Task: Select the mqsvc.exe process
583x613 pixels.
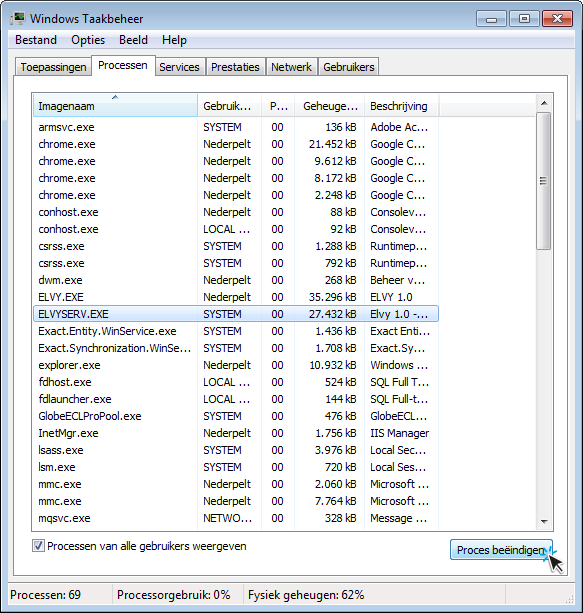Action: point(236,518)
